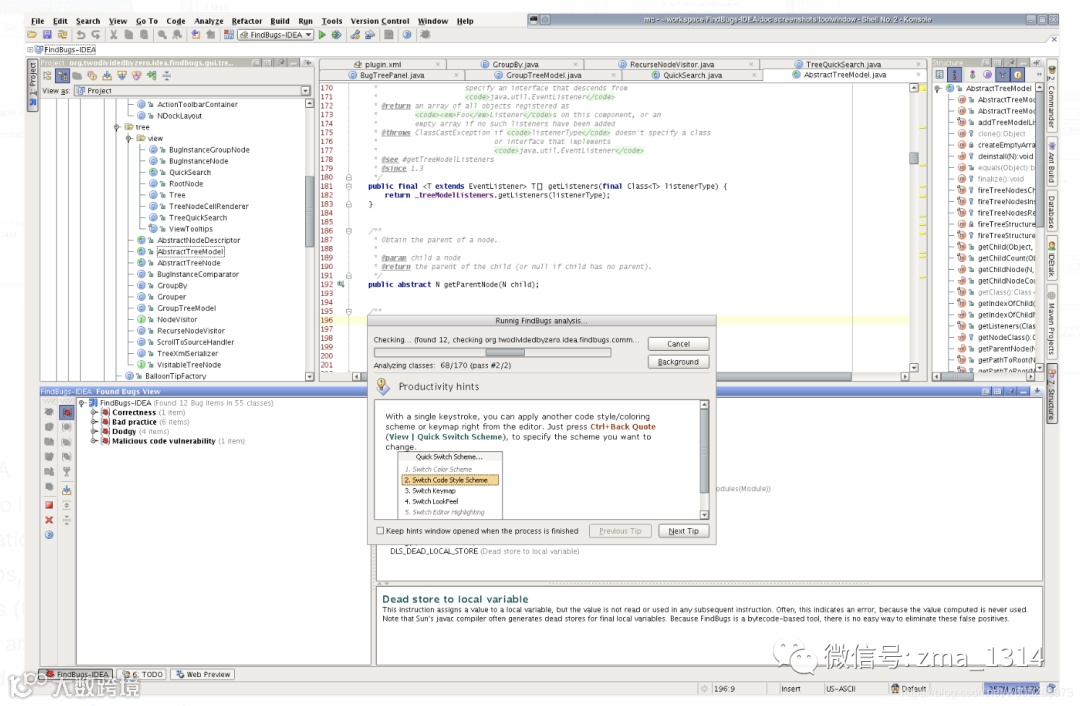
Task: Toggle Group by bug category button
Action: pos(66,412)
